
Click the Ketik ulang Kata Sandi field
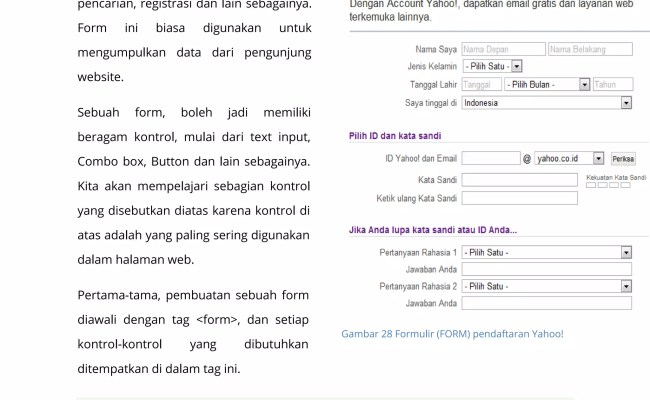tap(519, 198)
